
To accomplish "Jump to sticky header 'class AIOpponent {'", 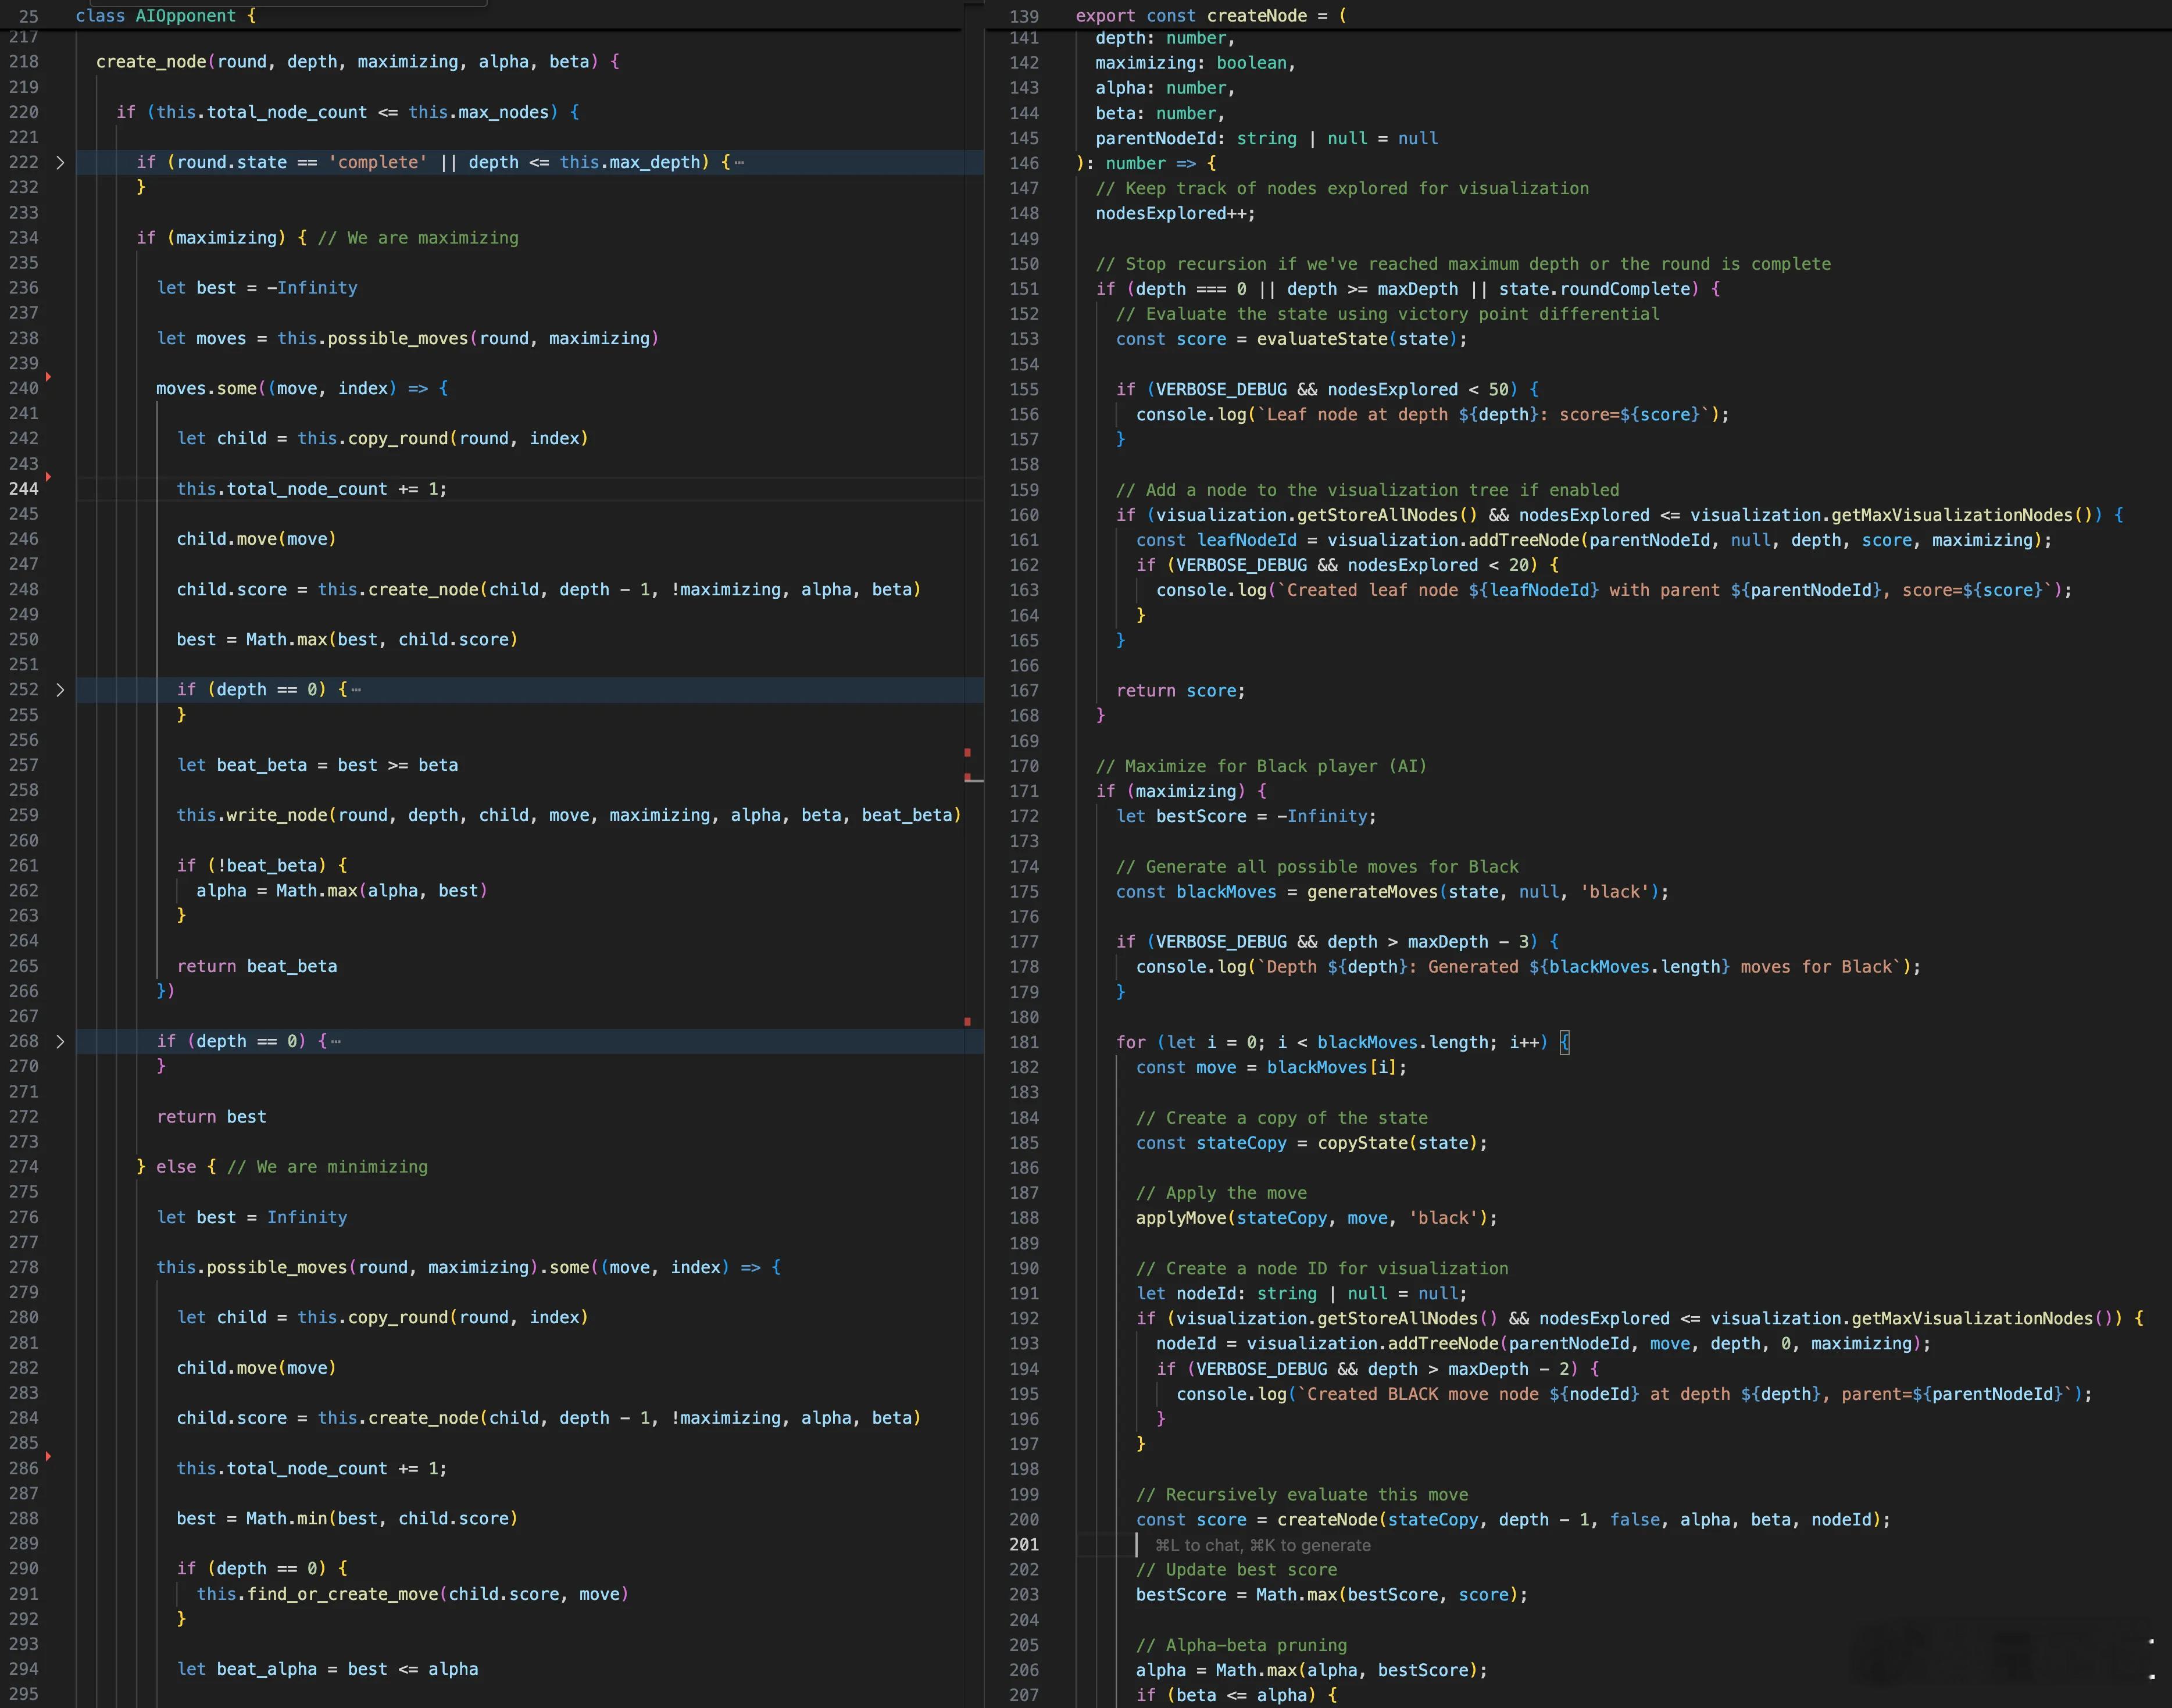I will click(166, 16).
